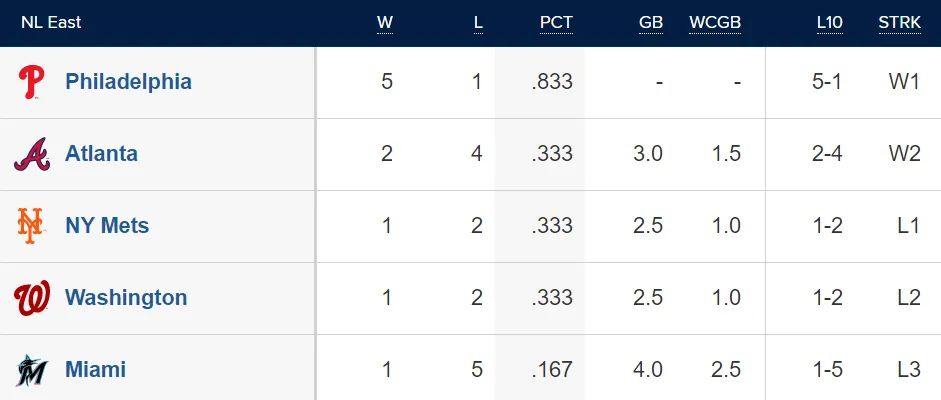The width and height of the screenshot is (941, 400).
Task: Click the PCT column header
Action: [x=556, y=23]
